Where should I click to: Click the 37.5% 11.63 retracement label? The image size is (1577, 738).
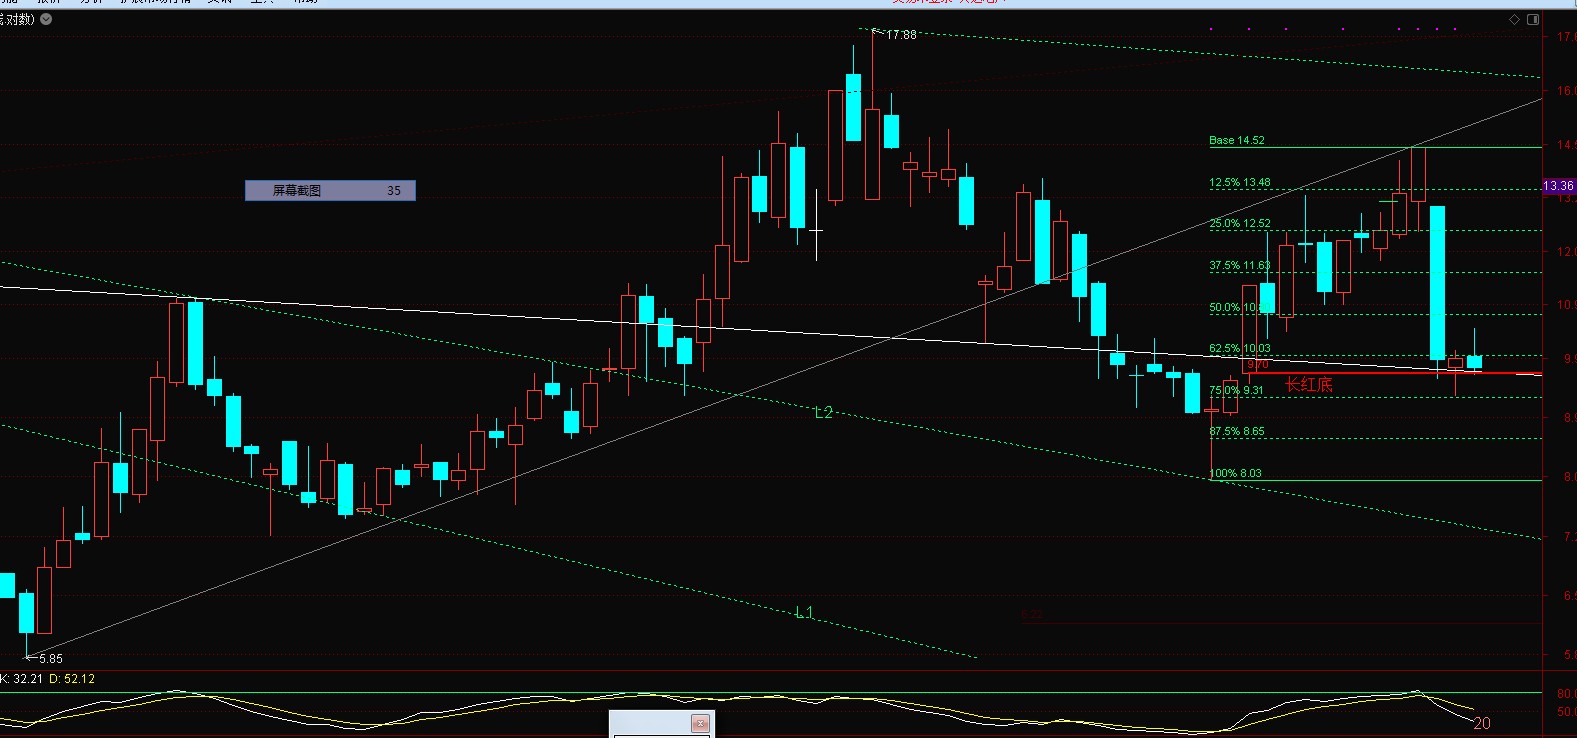tap(1240, 266)
